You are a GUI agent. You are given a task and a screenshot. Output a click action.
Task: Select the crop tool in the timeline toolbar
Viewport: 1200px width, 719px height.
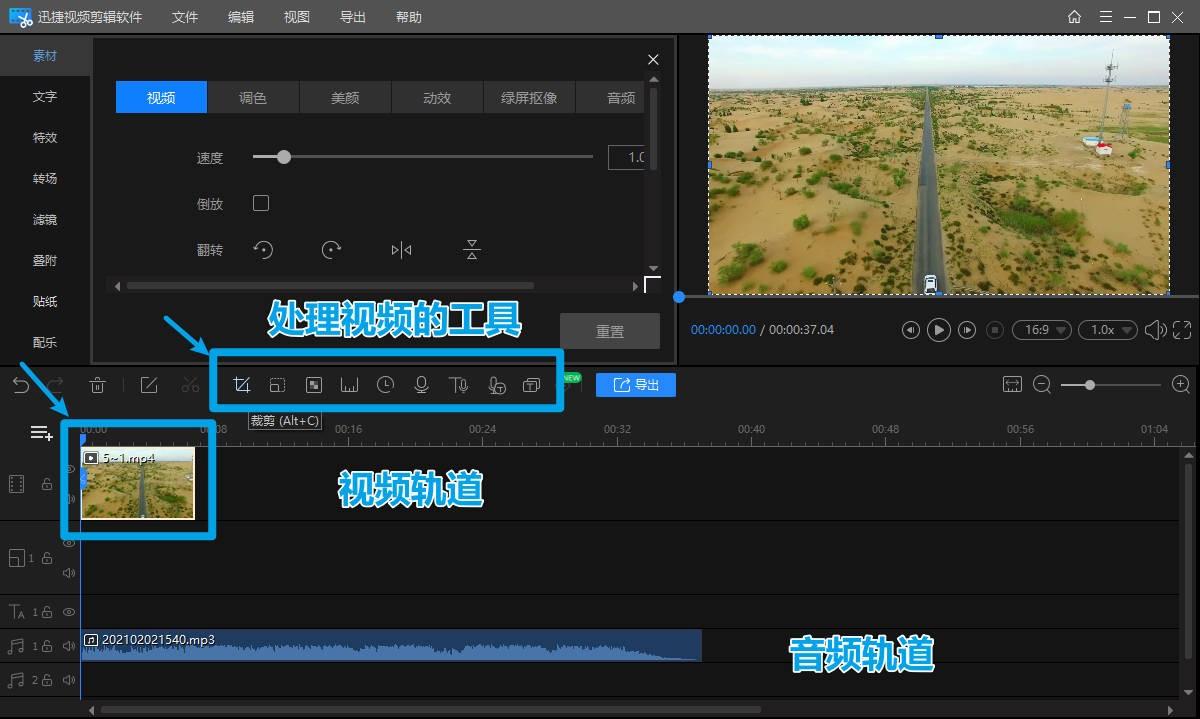click(241, 385)
